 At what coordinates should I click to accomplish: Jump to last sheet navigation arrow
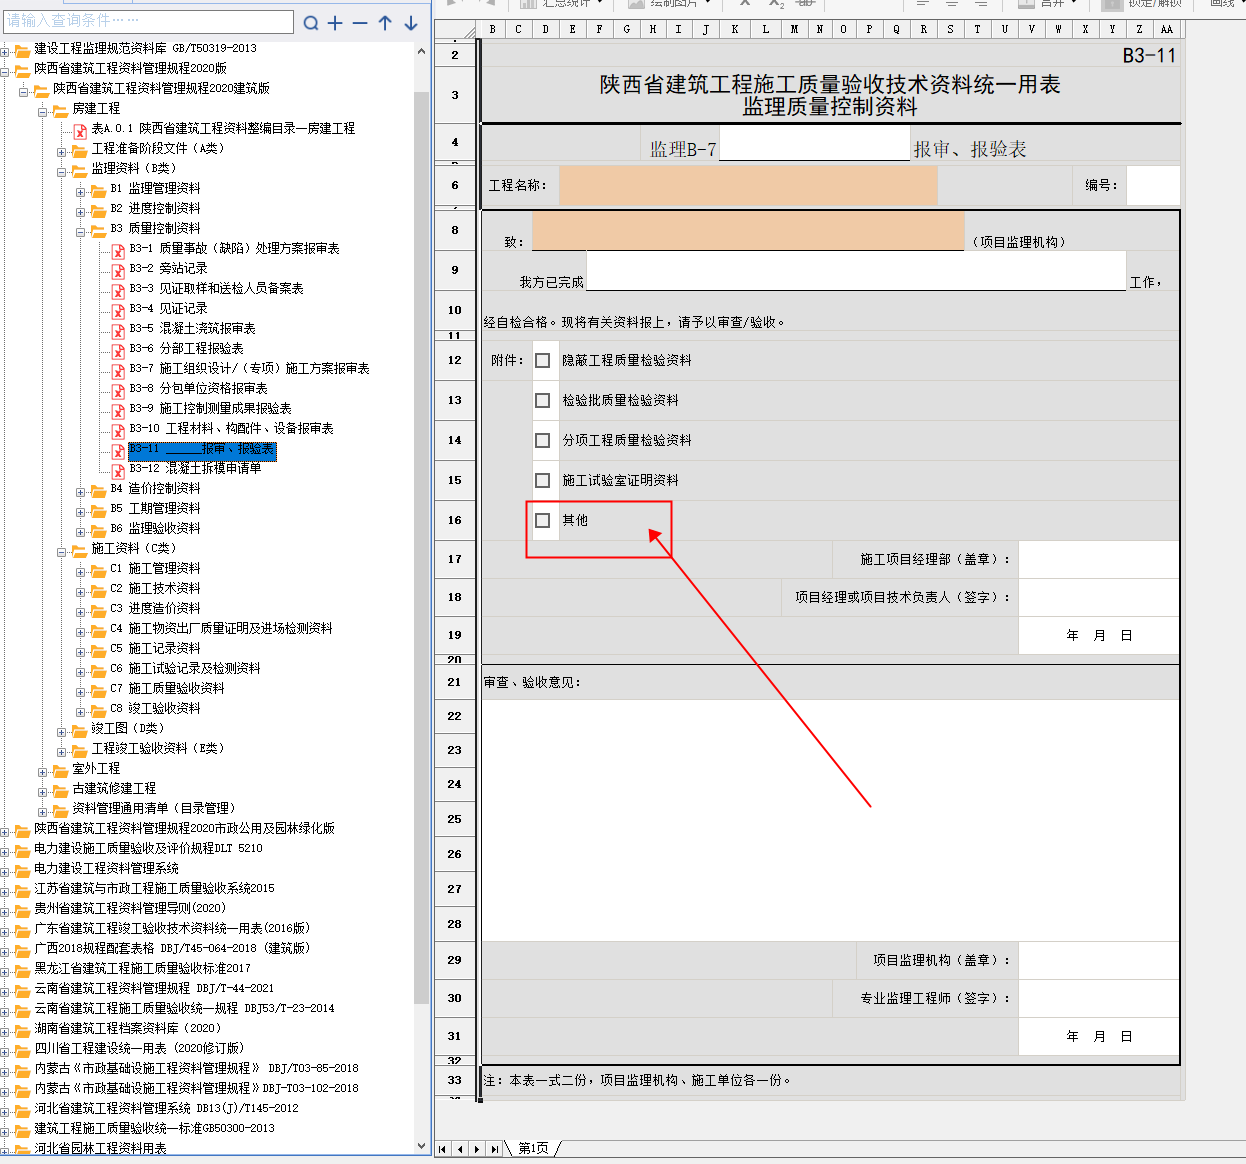tap(494, 1149)
